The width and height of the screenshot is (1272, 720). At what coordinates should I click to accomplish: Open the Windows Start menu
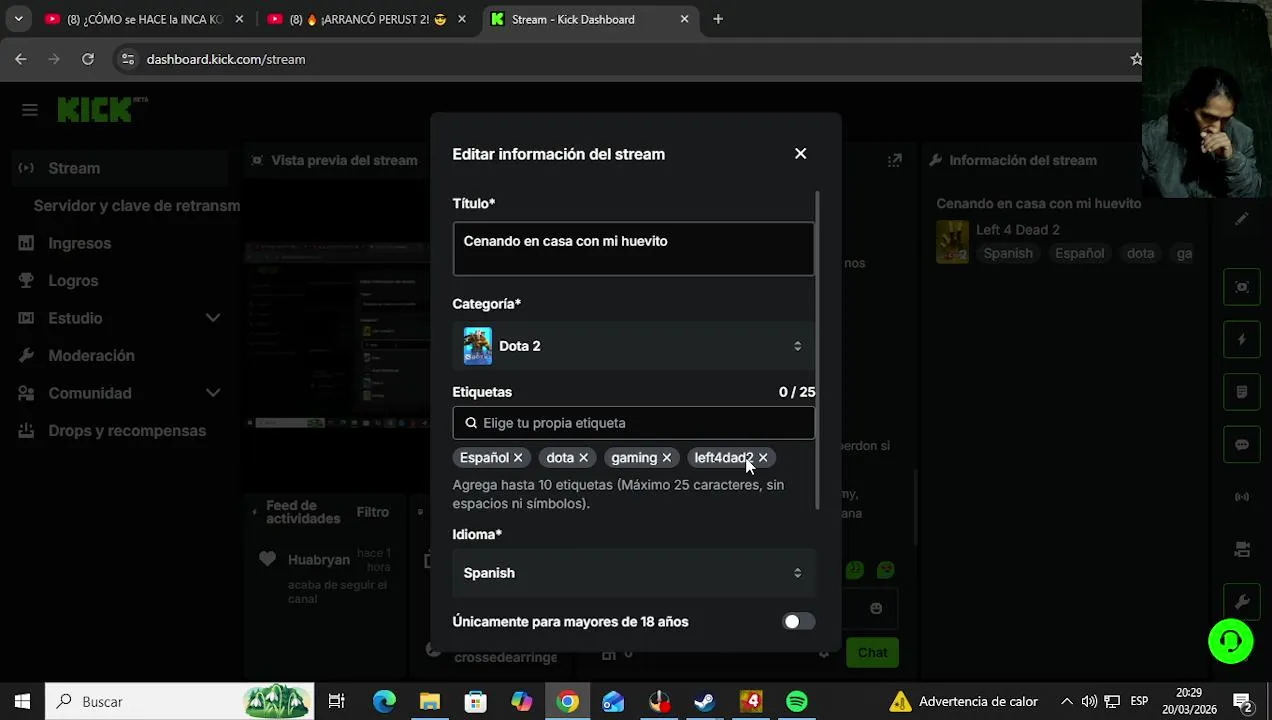coord(22,702)
